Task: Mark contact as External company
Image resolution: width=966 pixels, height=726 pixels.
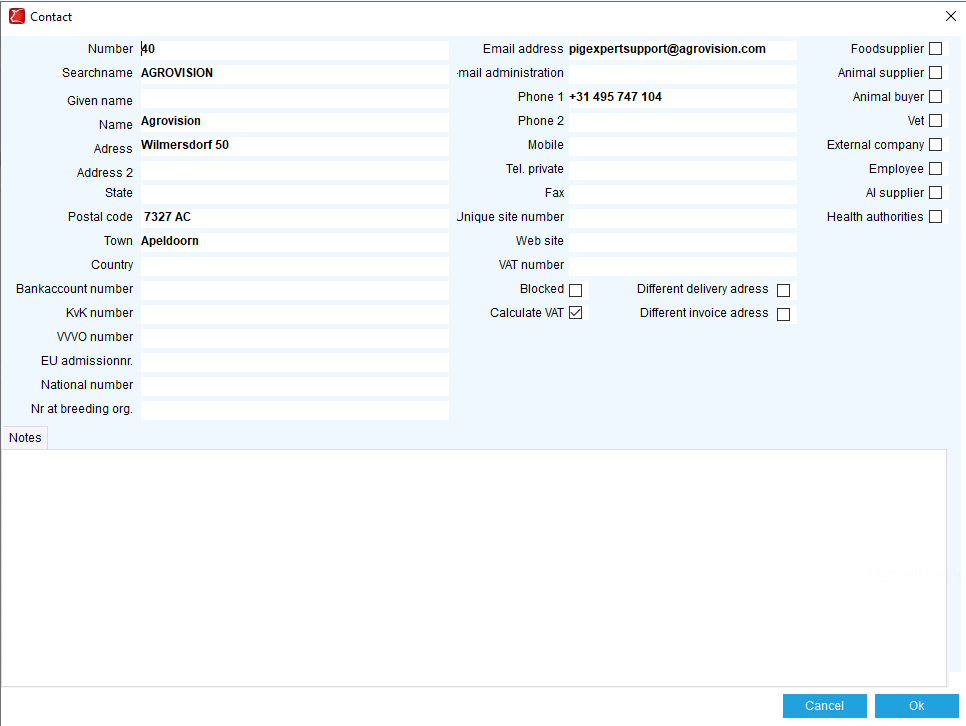Action: click(x=935, y=145)
